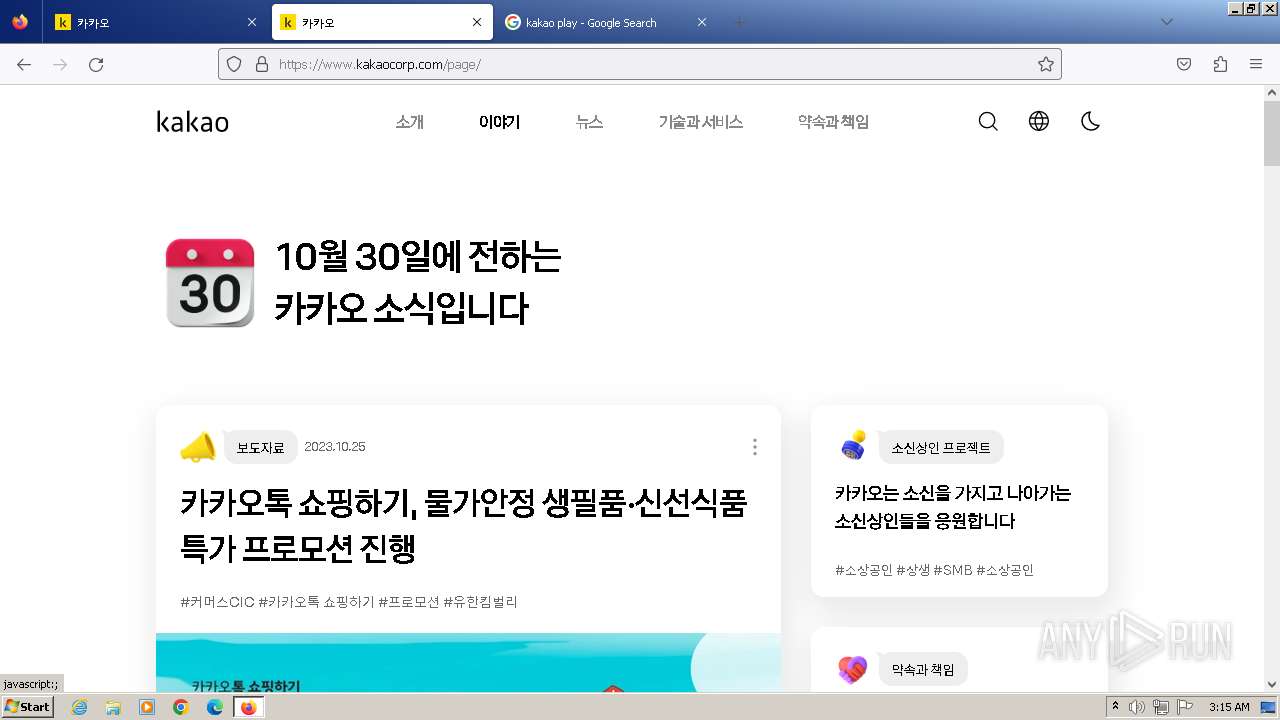Open the 카카오톡 쇼핑하기 promotion article headline
The height and width of the screenshot is (720, 1280).
(x=463, y=525)
